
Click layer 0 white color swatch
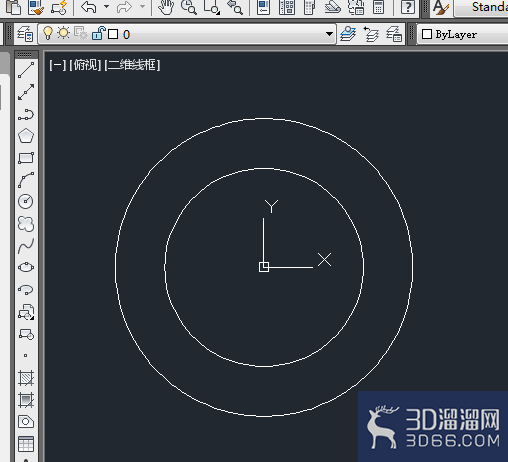[113, 34]
